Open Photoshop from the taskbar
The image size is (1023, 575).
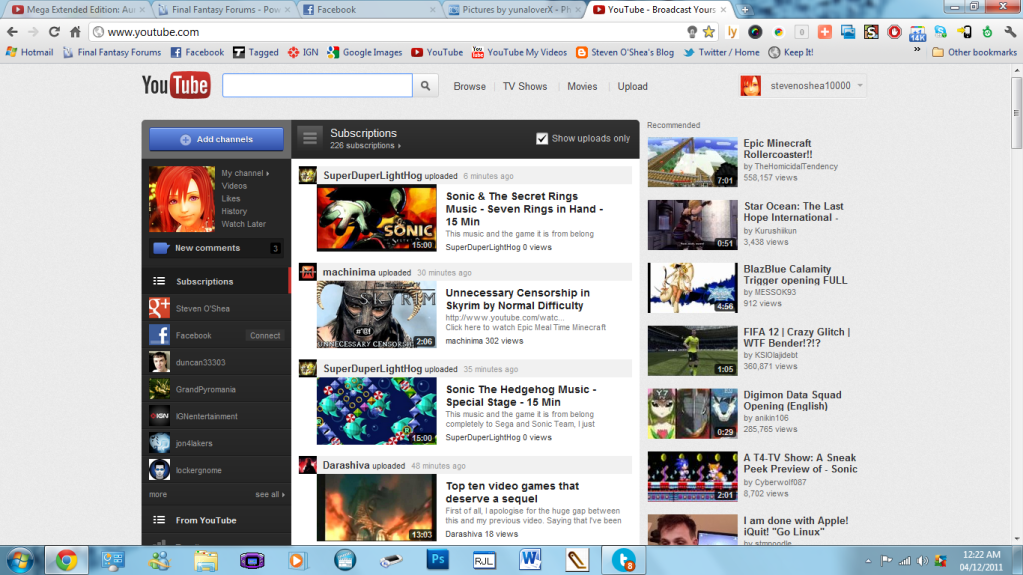click(x=438, y=559)
